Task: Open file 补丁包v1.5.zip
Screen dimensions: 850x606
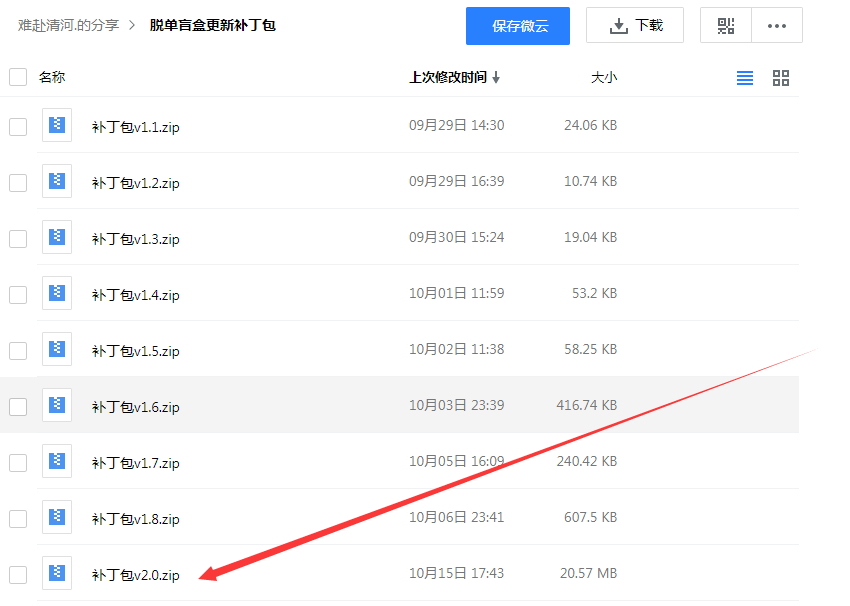Action: pos(136,351)
